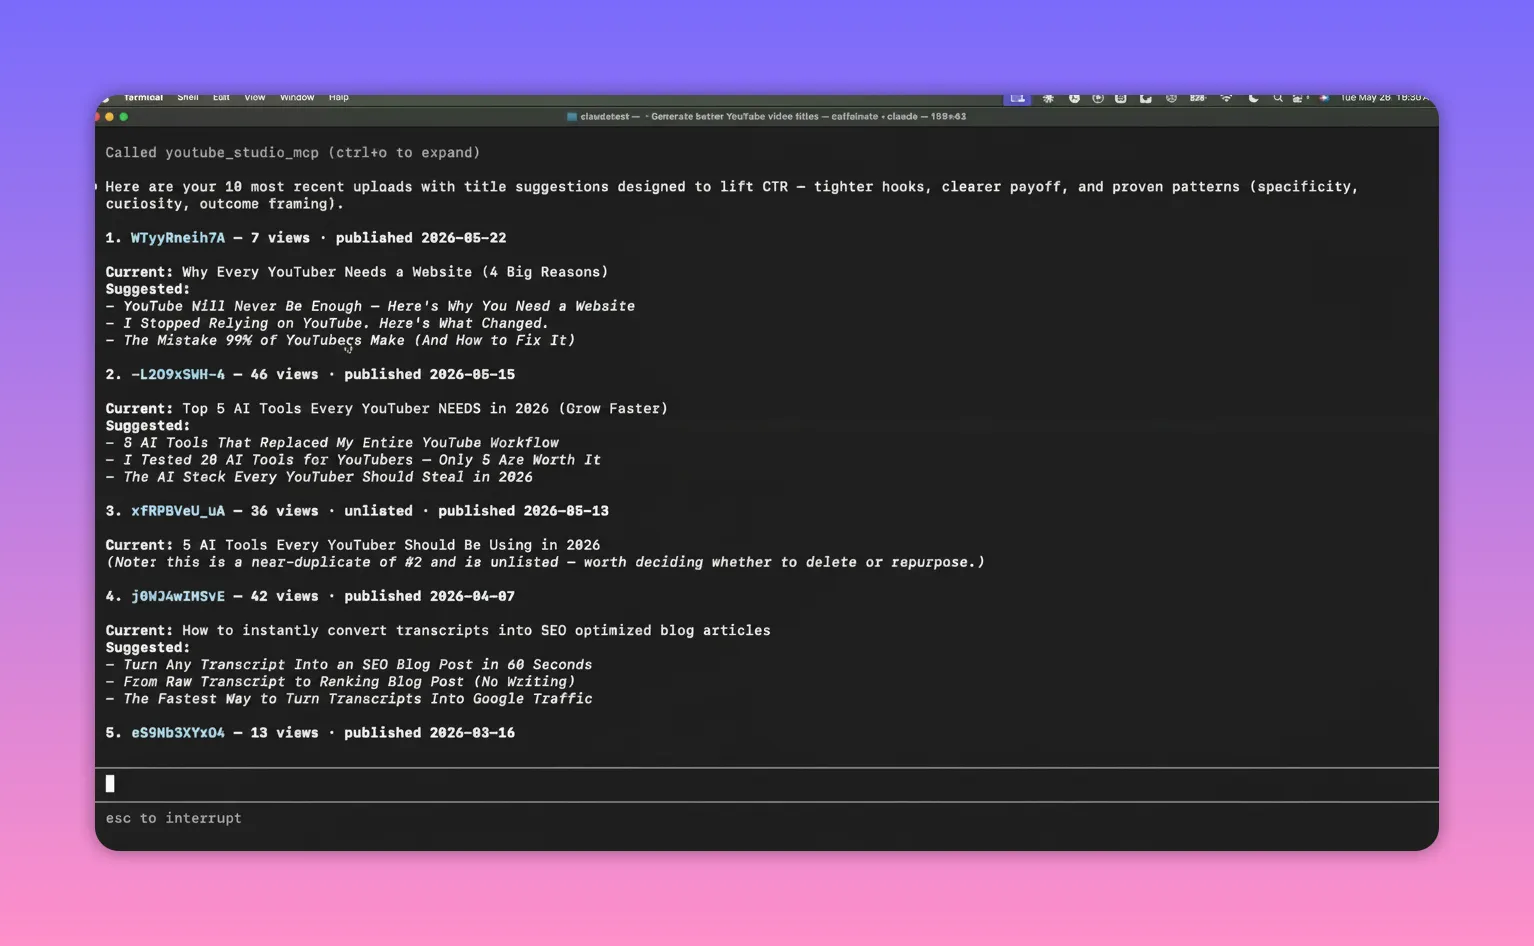Click suggestion "The AI Stack Every YouTuber Should Steal"
Screen dimensions: 1534x946
(328, 477)
